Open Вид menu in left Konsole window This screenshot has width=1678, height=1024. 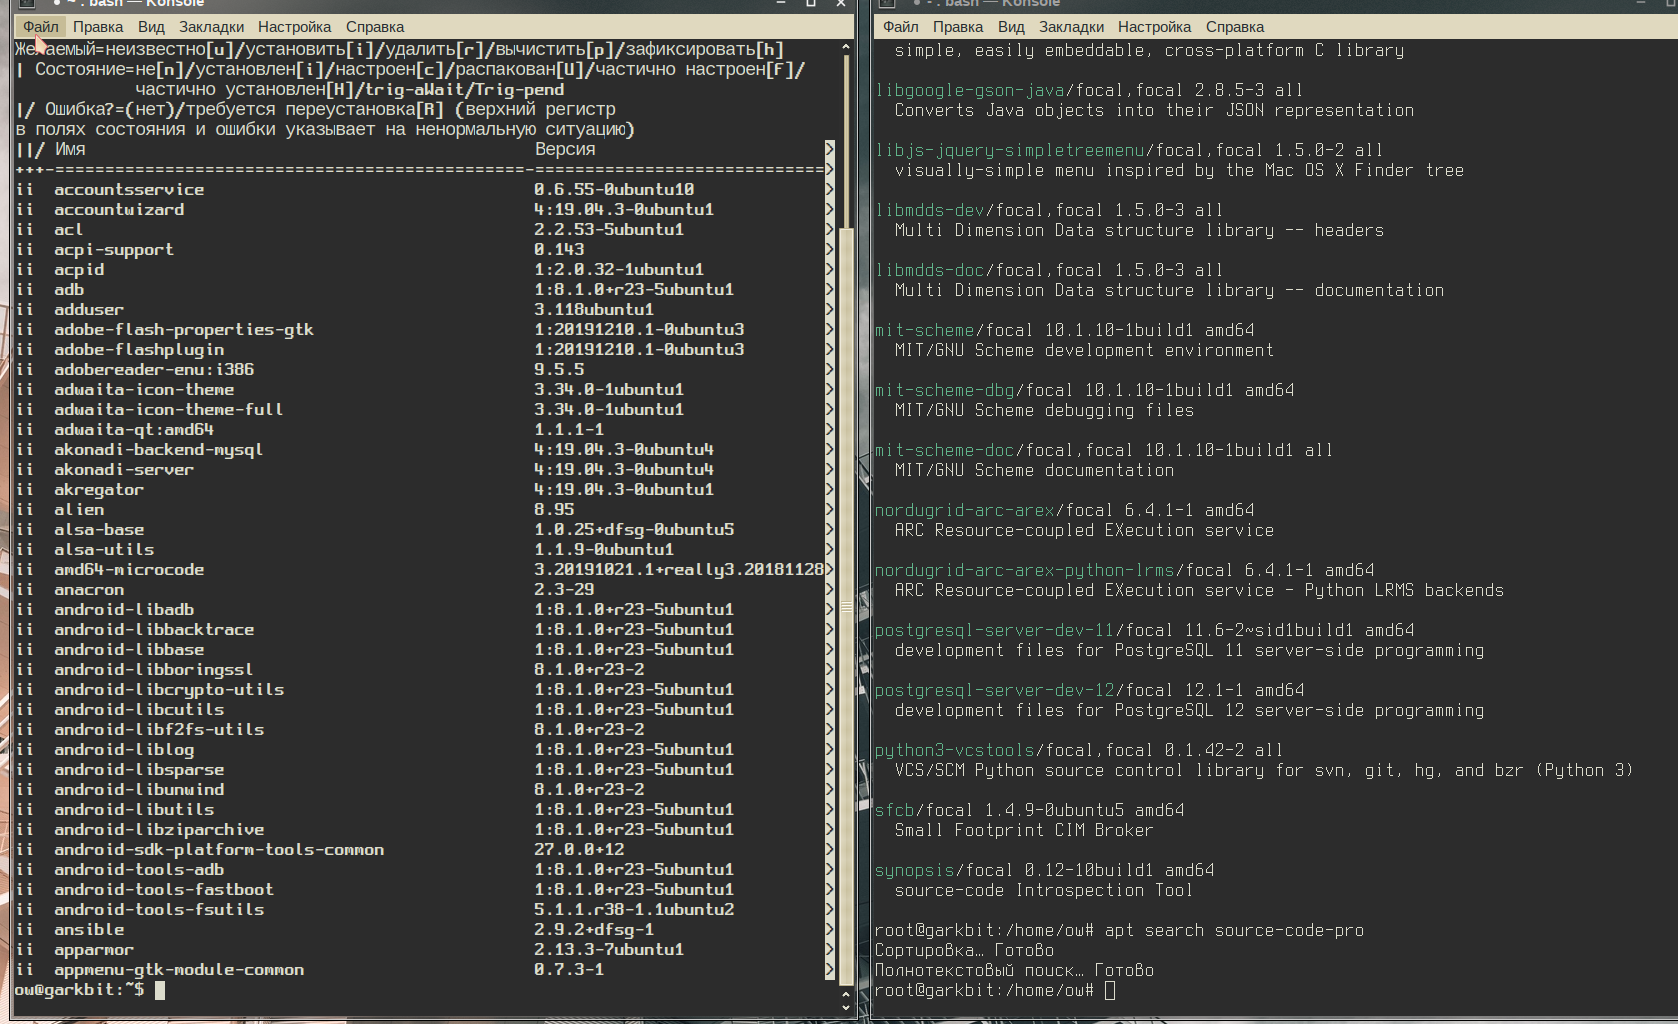[x=151, y=27]
